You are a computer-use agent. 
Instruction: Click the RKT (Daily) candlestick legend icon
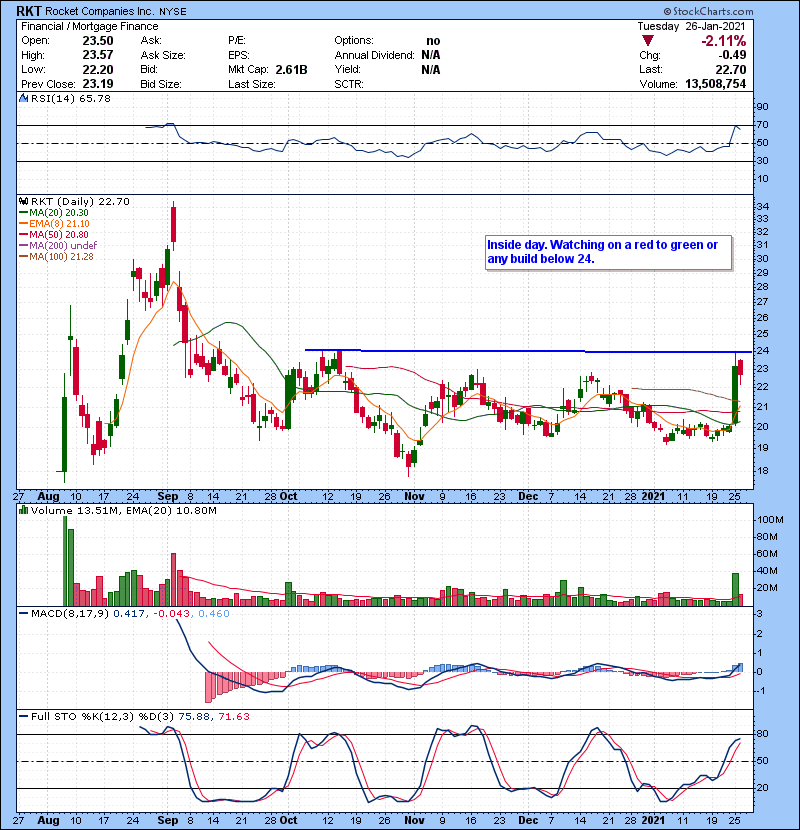pos(23,201)
